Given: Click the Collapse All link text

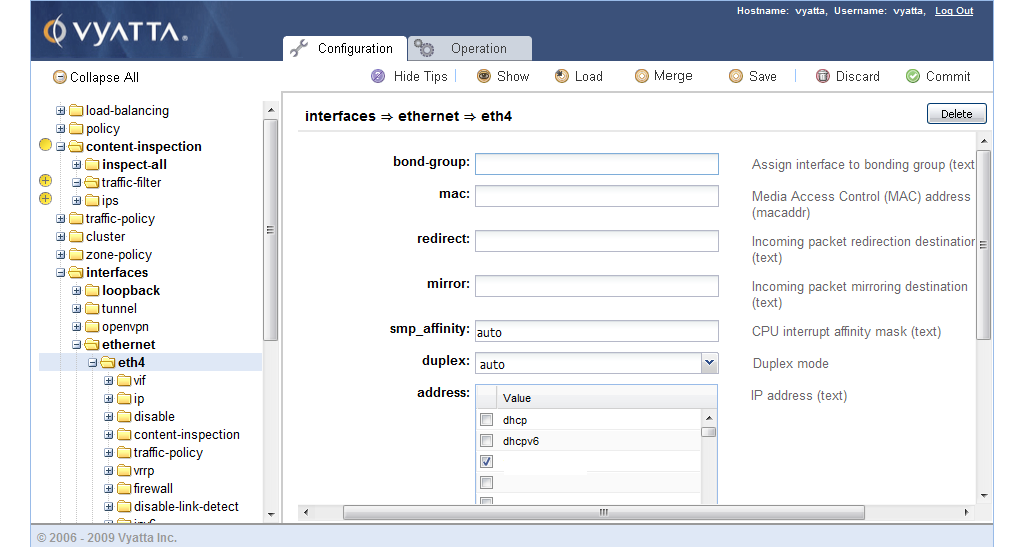Looking at the screenshot, I should 105,77.
